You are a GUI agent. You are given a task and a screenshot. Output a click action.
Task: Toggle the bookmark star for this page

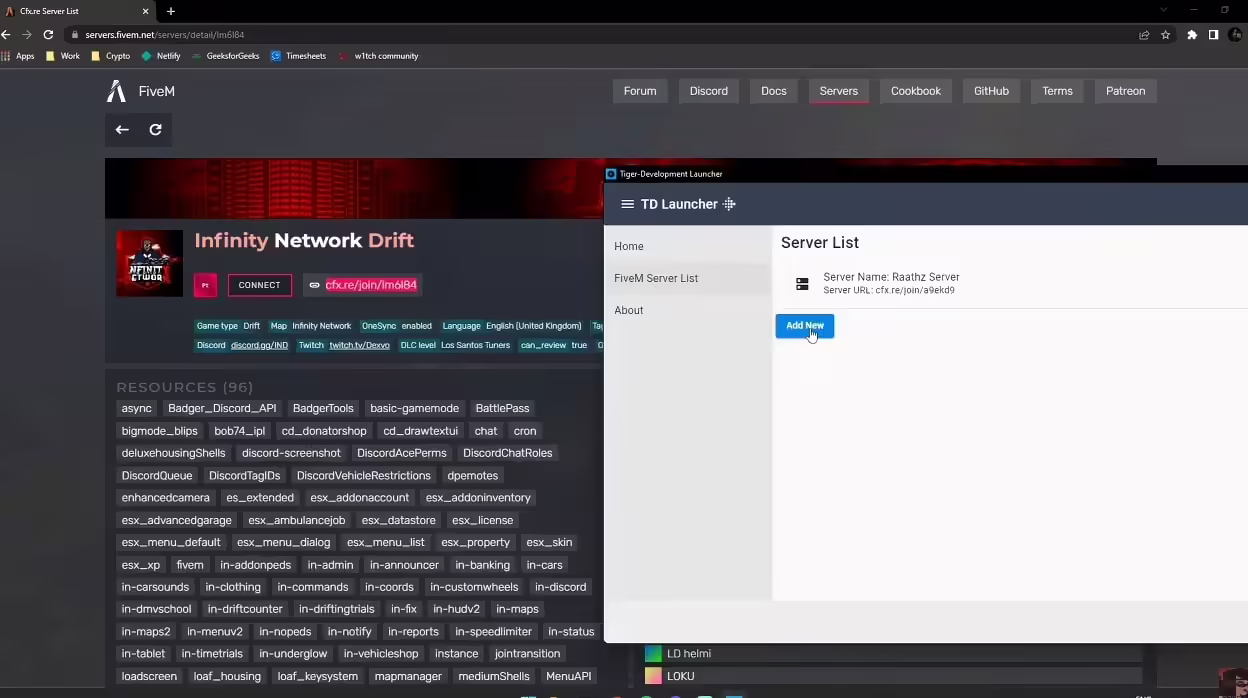(x=1166, y=33)
